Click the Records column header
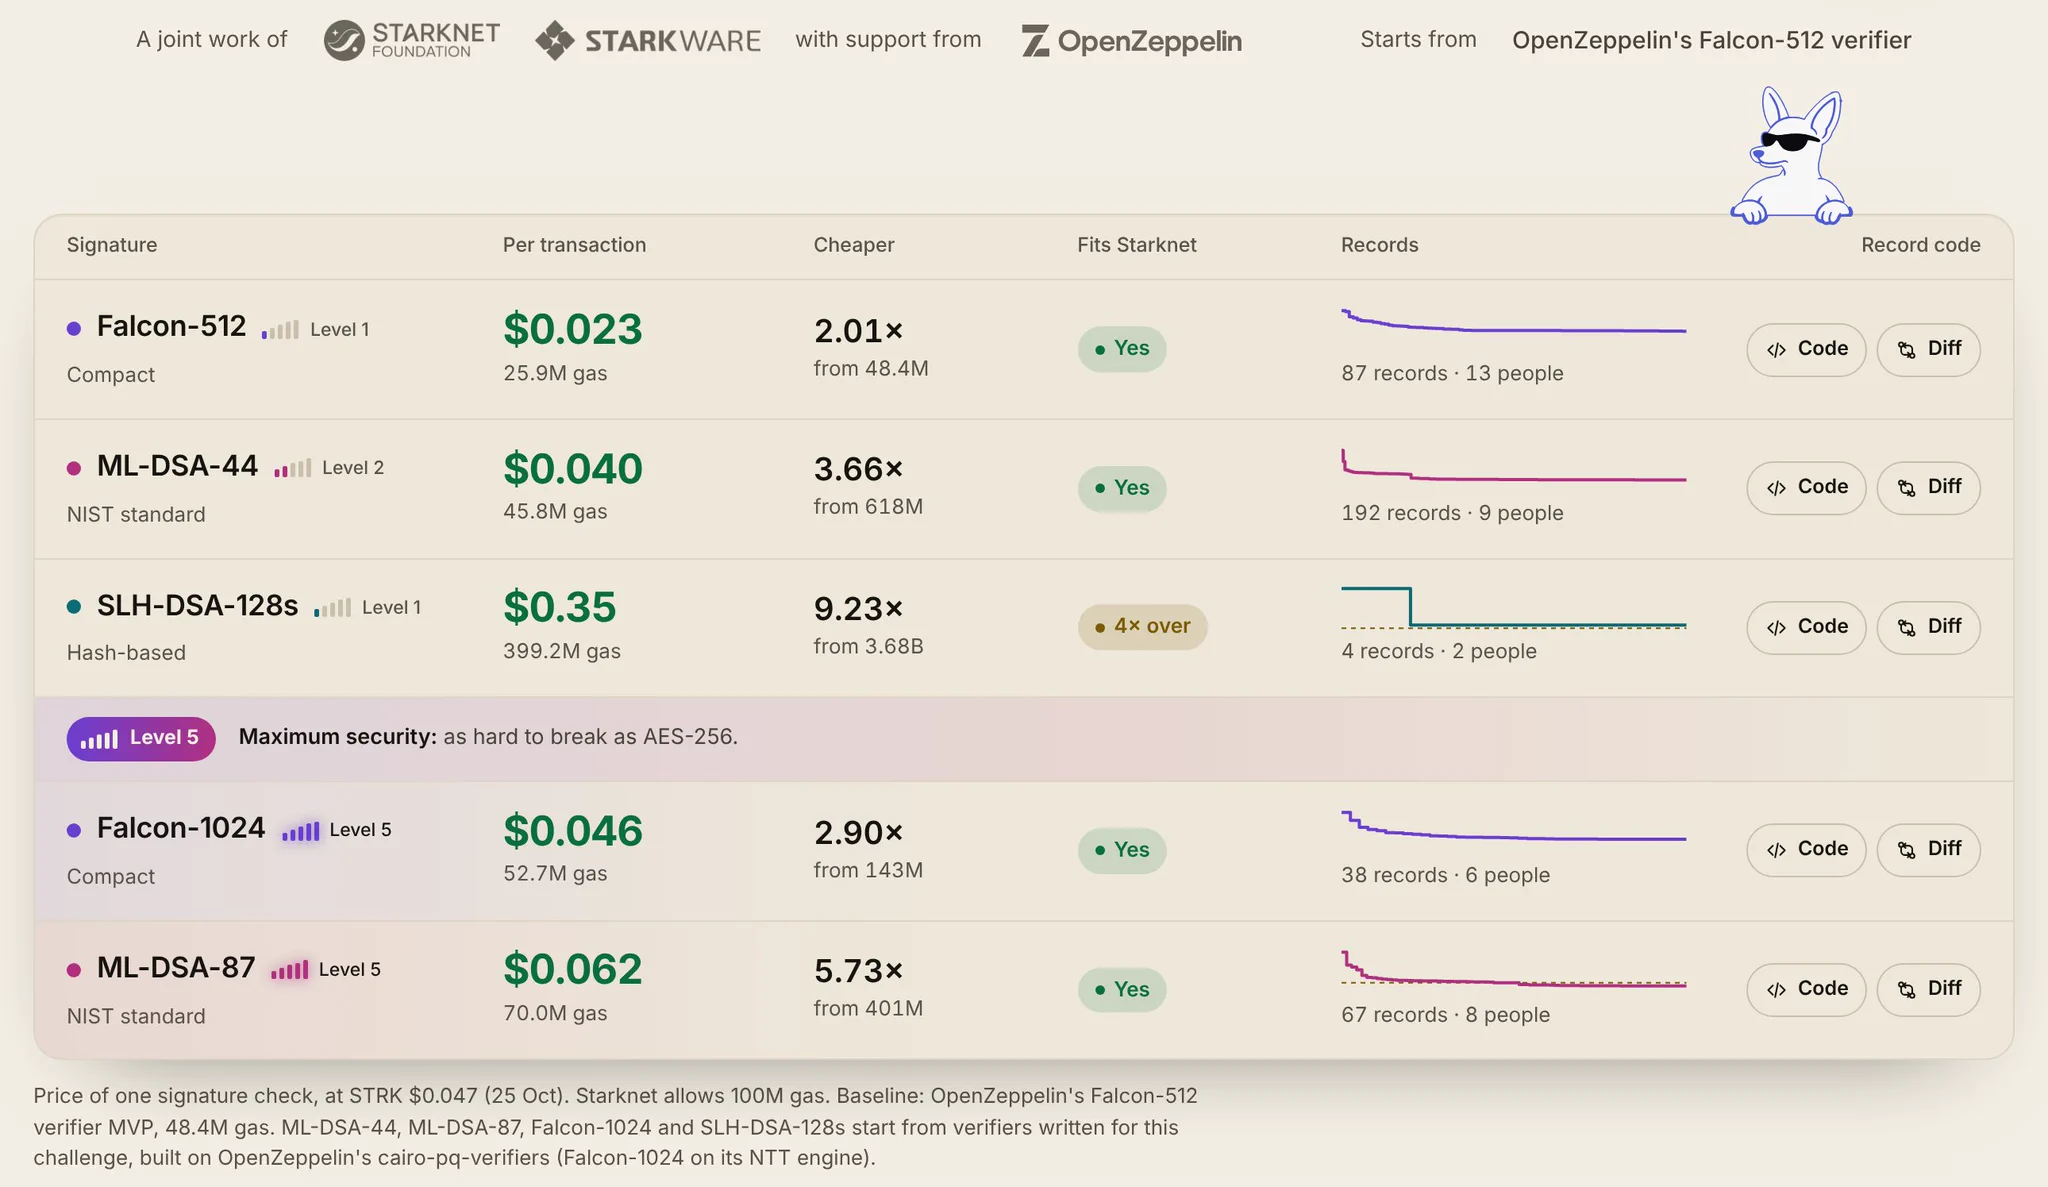Viewport: 2048px width, 1187px height. point(1379,245)
